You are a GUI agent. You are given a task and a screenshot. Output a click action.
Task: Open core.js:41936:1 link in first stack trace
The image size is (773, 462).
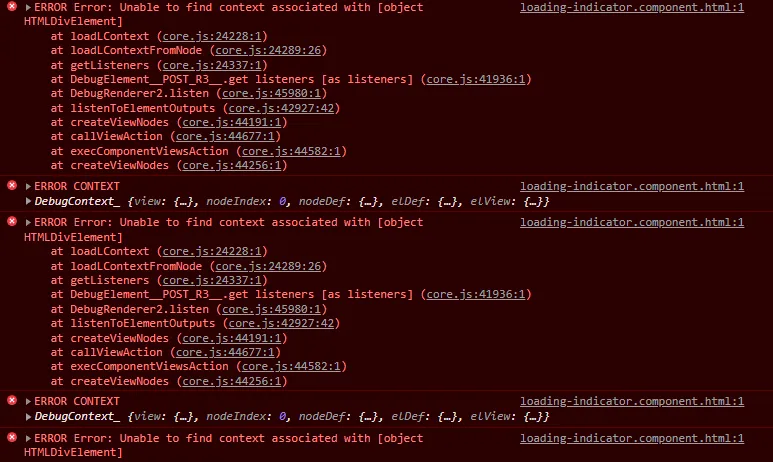coord(476,79)
